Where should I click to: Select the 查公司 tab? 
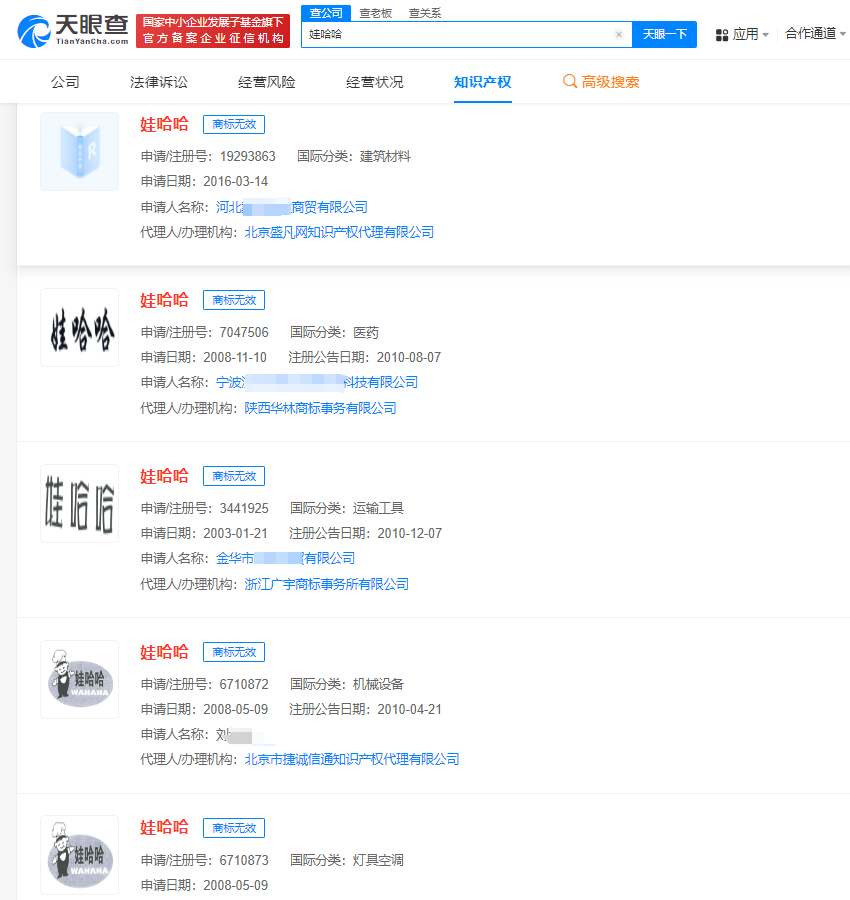tap(325, 13)
